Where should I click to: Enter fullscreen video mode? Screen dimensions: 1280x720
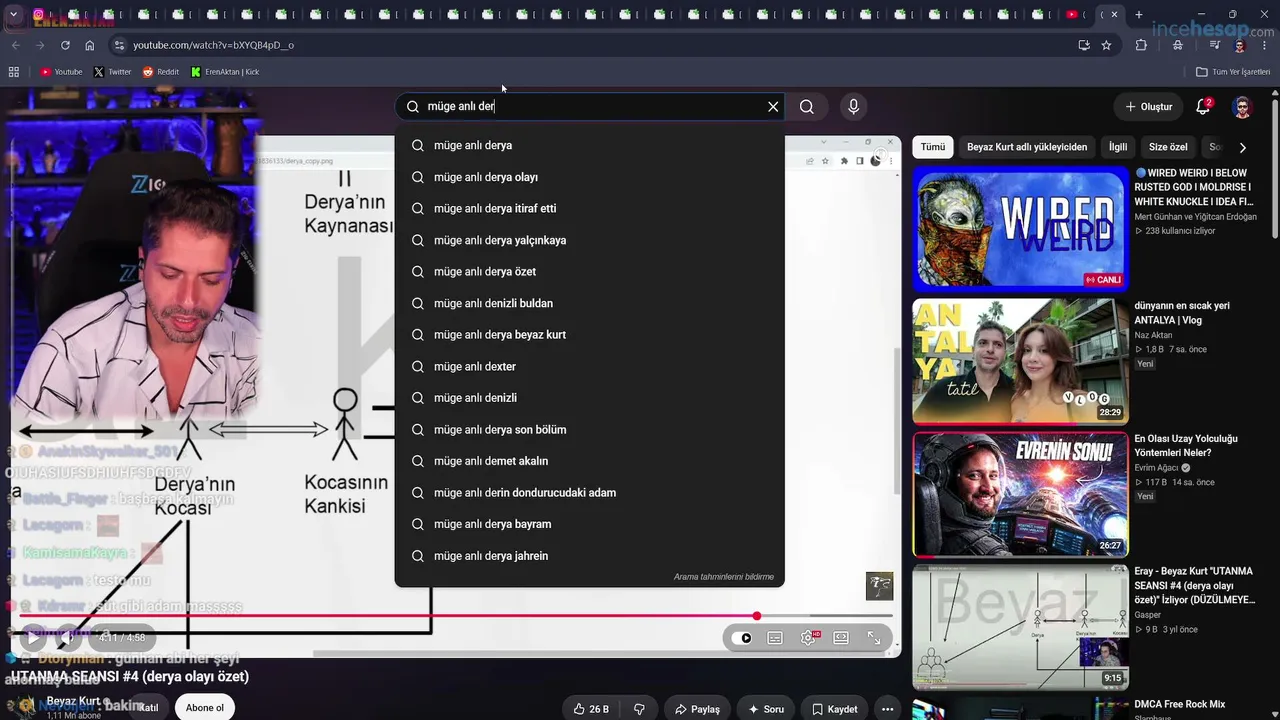point(874,638)
